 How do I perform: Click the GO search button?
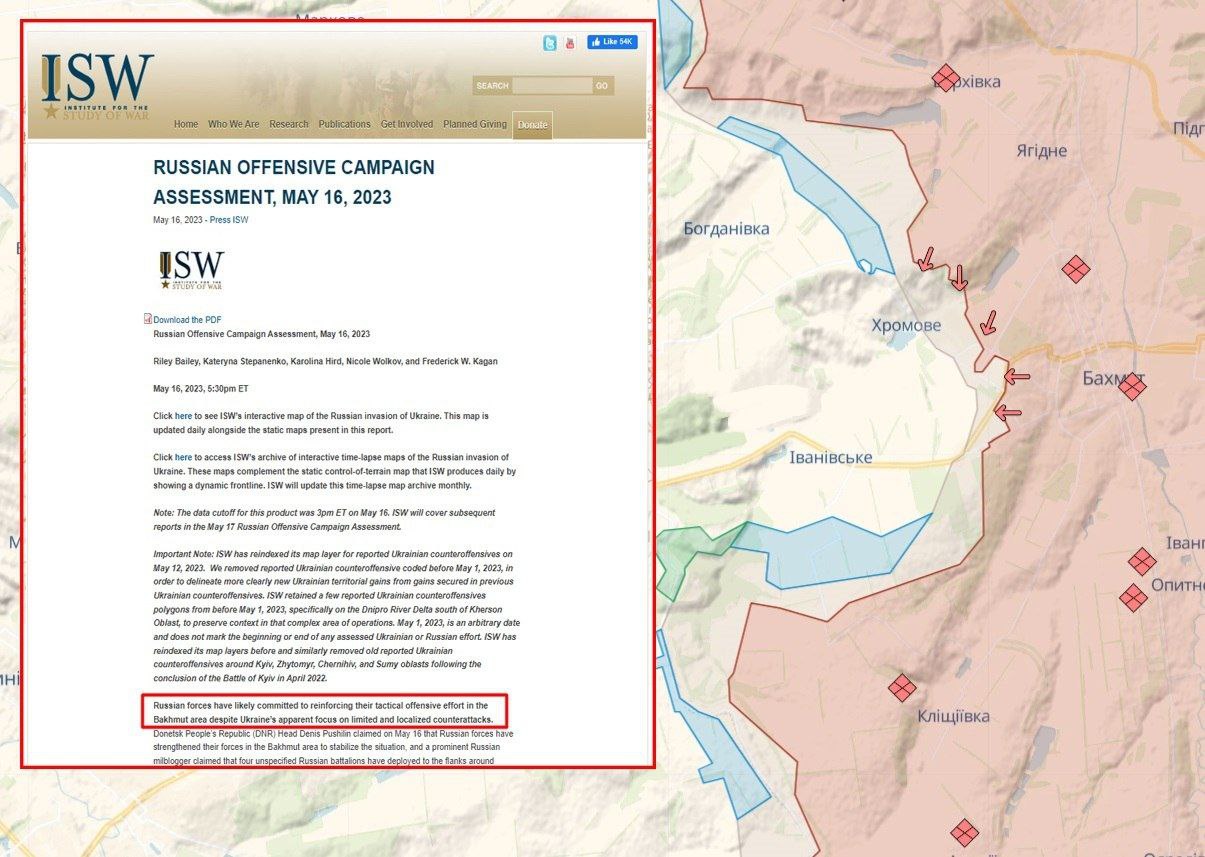(602, 86)
